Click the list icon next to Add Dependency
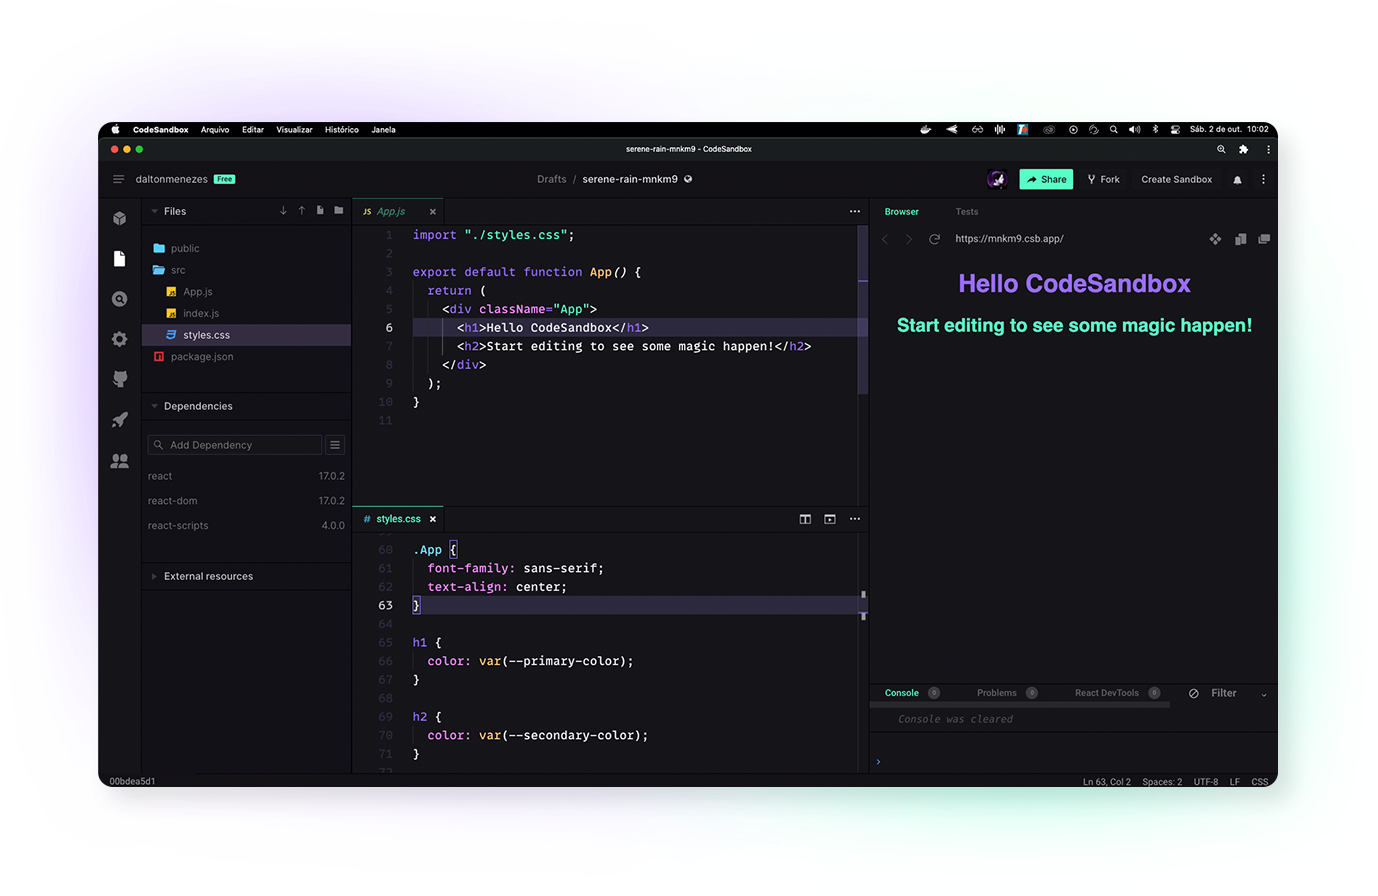The image size is (1378, 896). (335, 445)
